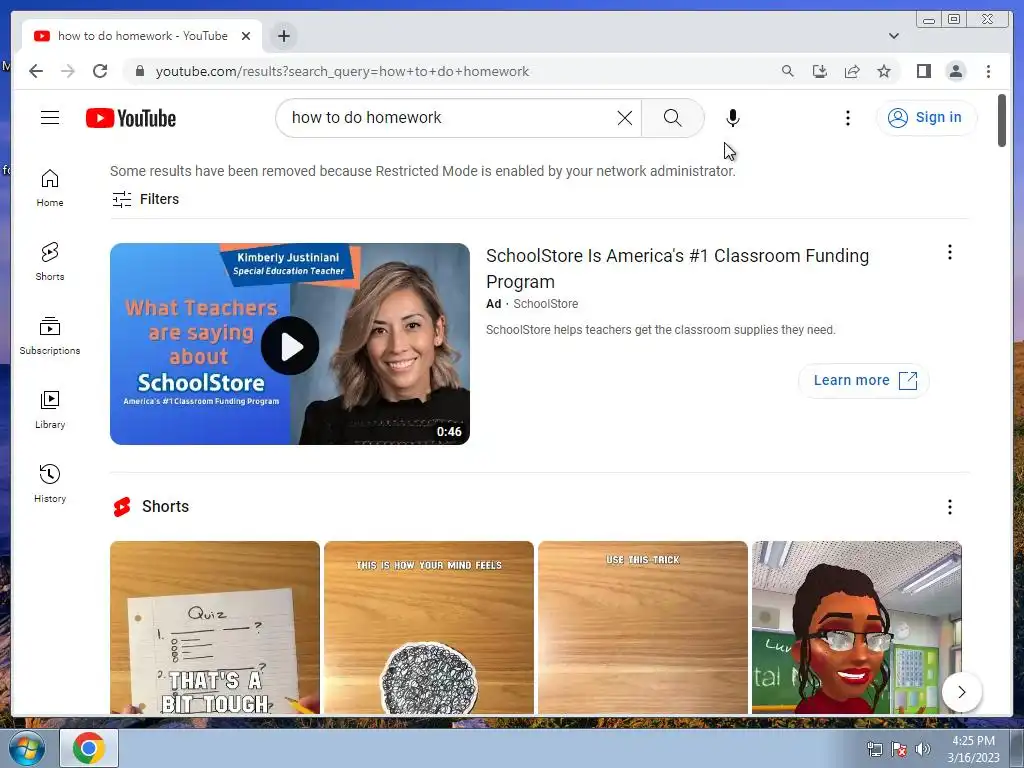Open the animated teacher short
Viewport: 1024px width, 768px height.
pyautogui.click(x=856, y=627)
